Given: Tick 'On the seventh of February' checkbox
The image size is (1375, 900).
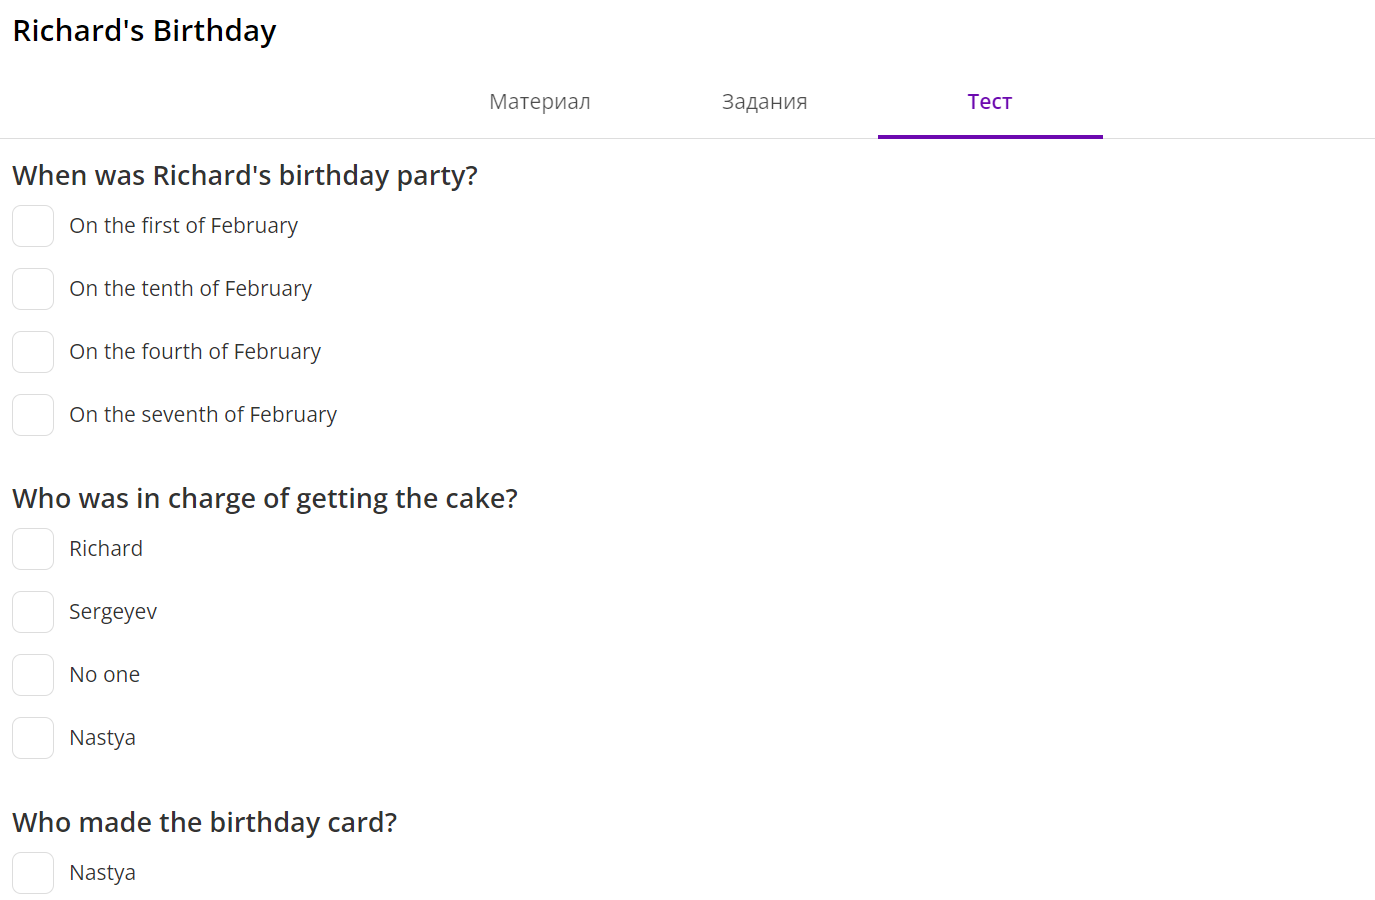Looking at the screenshot, I should tap(33, 415).
